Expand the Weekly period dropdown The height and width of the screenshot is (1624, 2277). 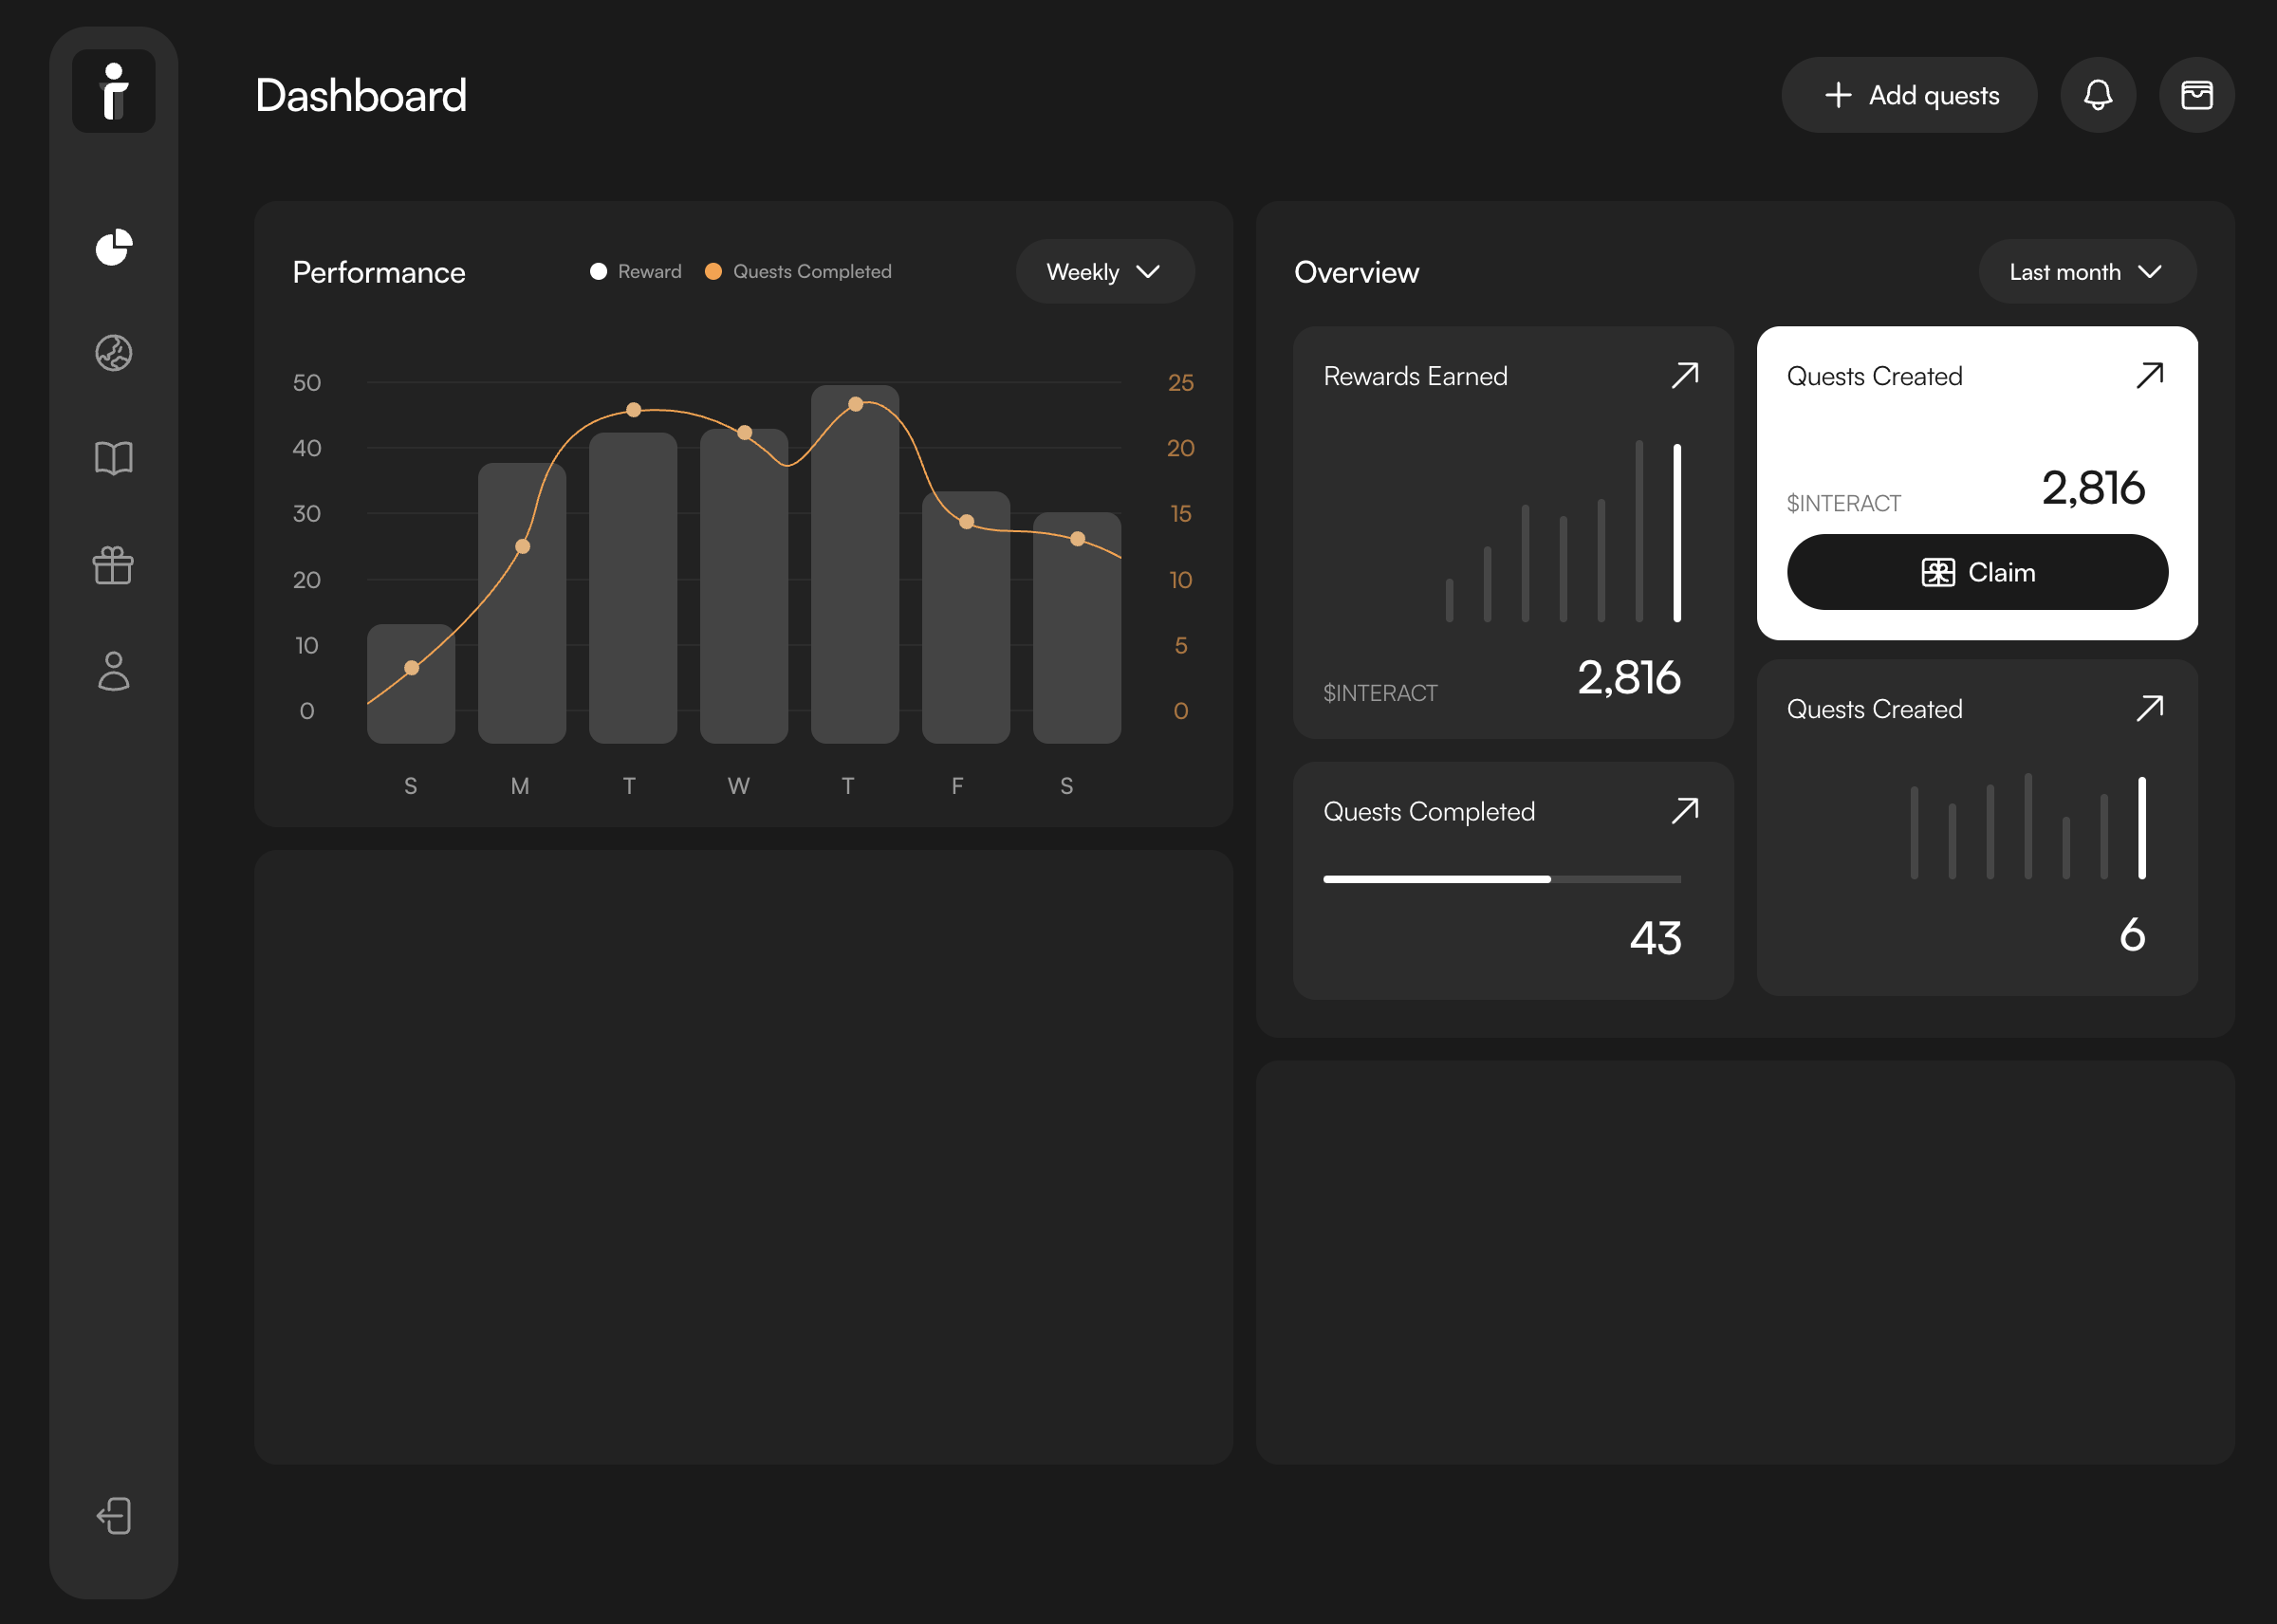(1104, 272)
